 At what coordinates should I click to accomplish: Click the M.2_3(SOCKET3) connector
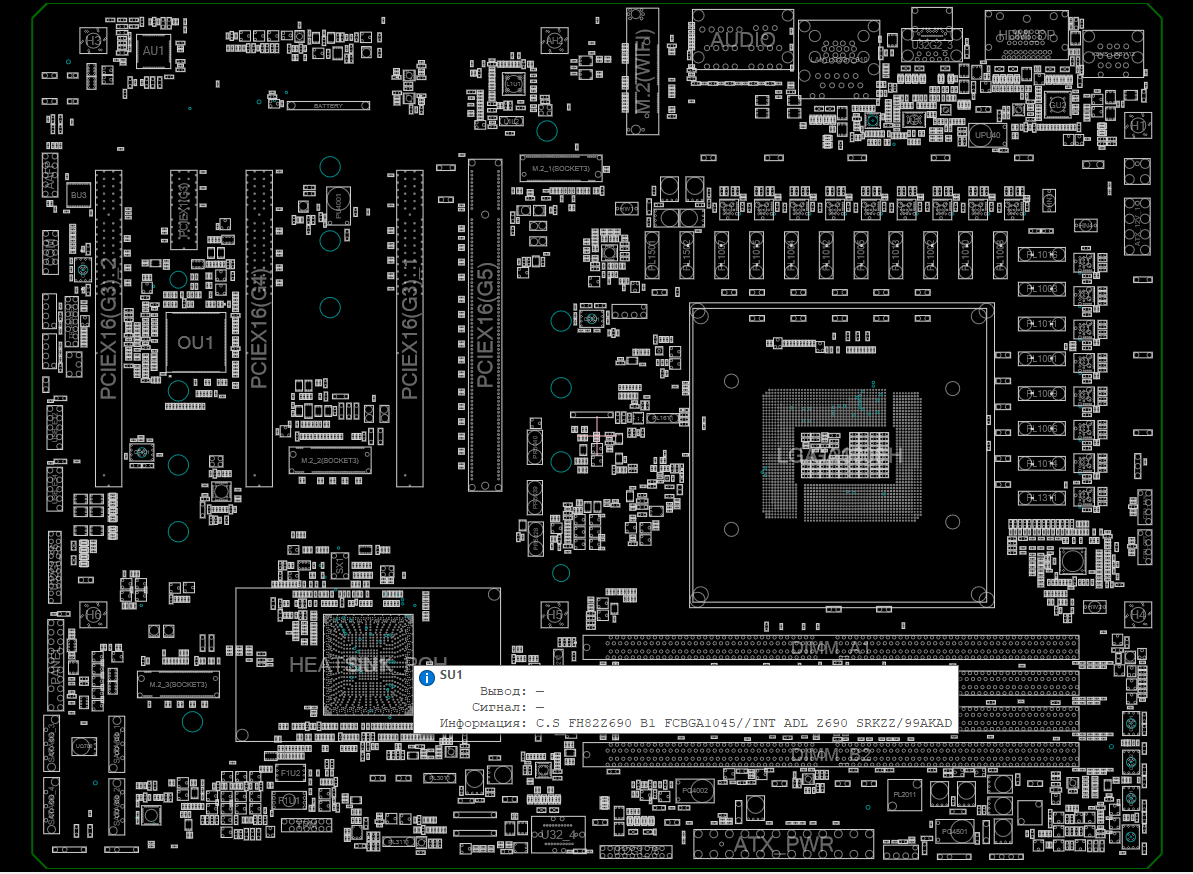178,684
